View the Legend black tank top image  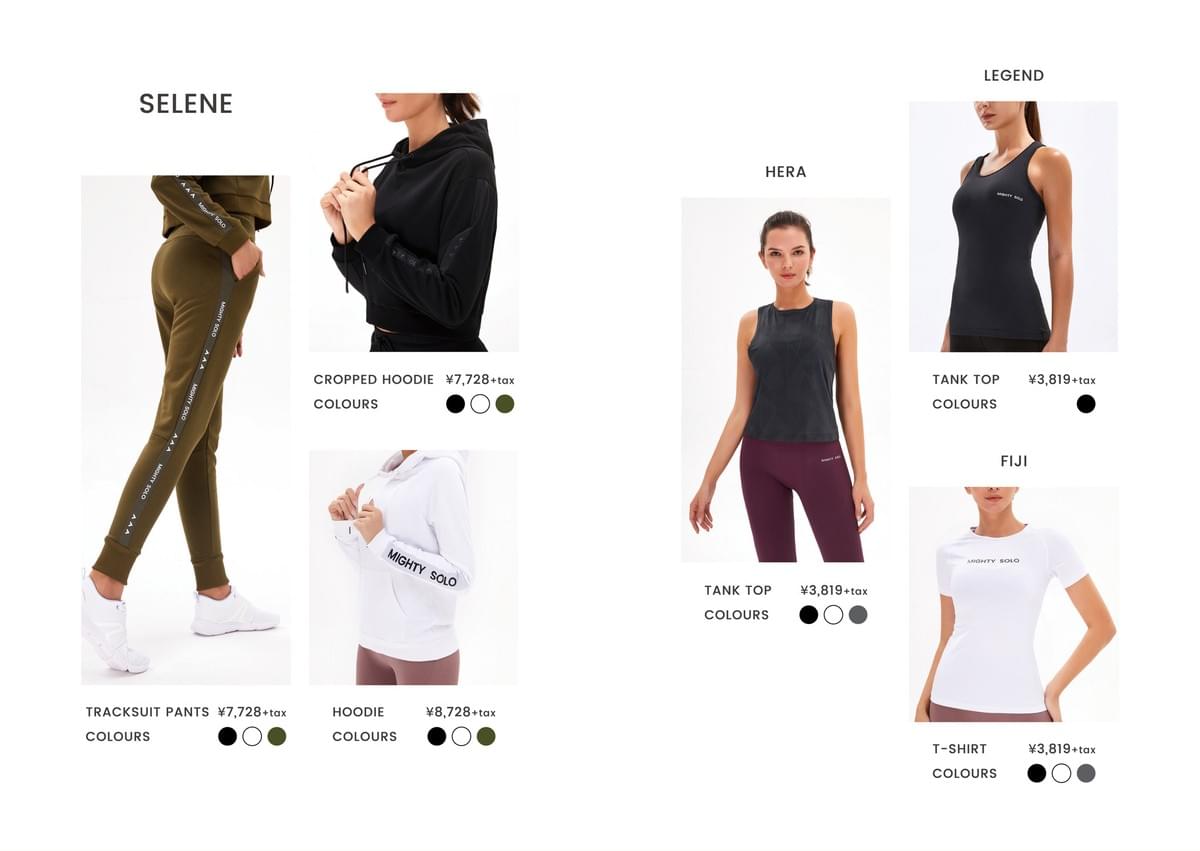pos(1013,226)
